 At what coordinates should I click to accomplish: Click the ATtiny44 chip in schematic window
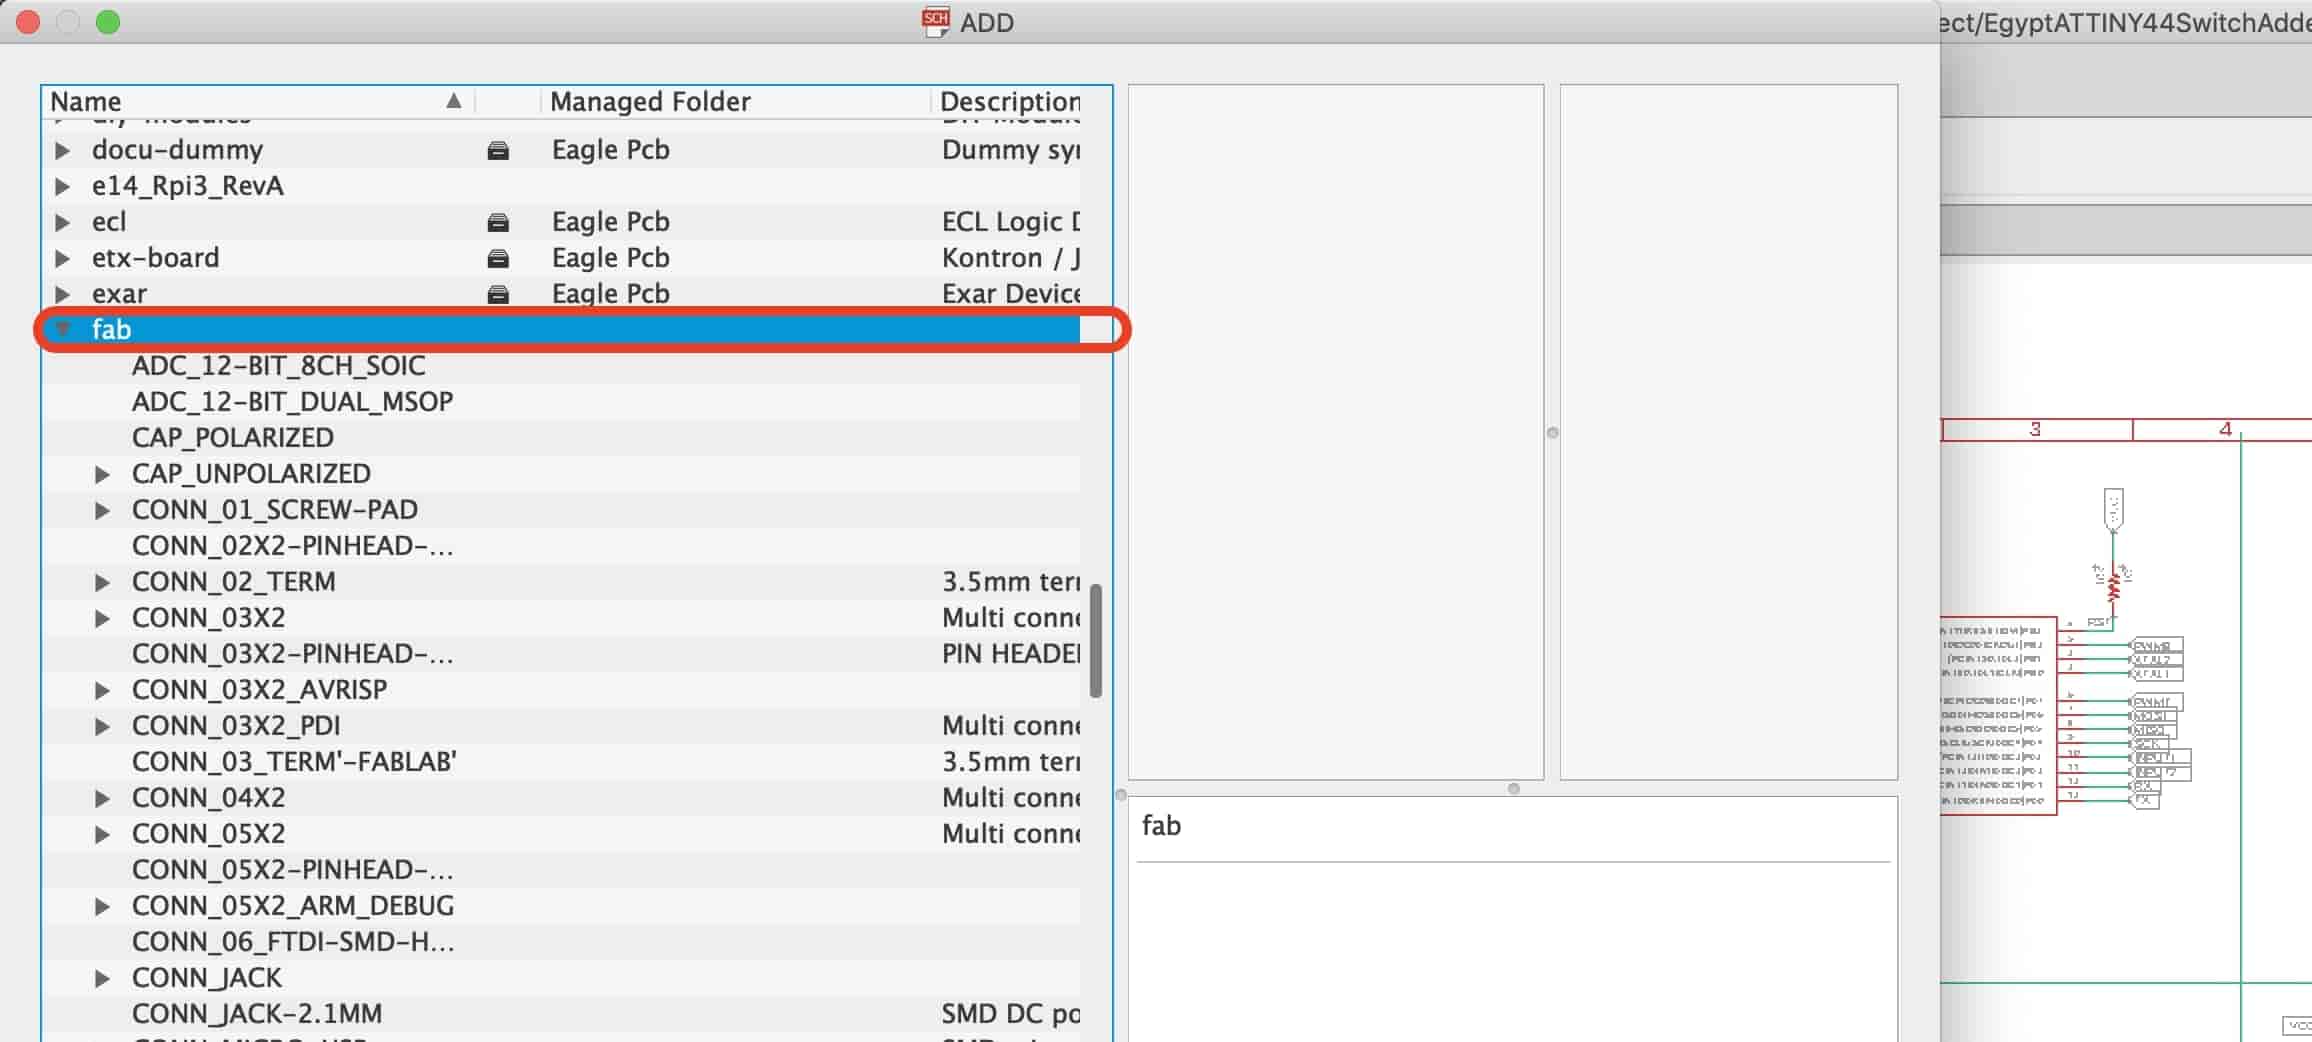(x=1998, y=715)
